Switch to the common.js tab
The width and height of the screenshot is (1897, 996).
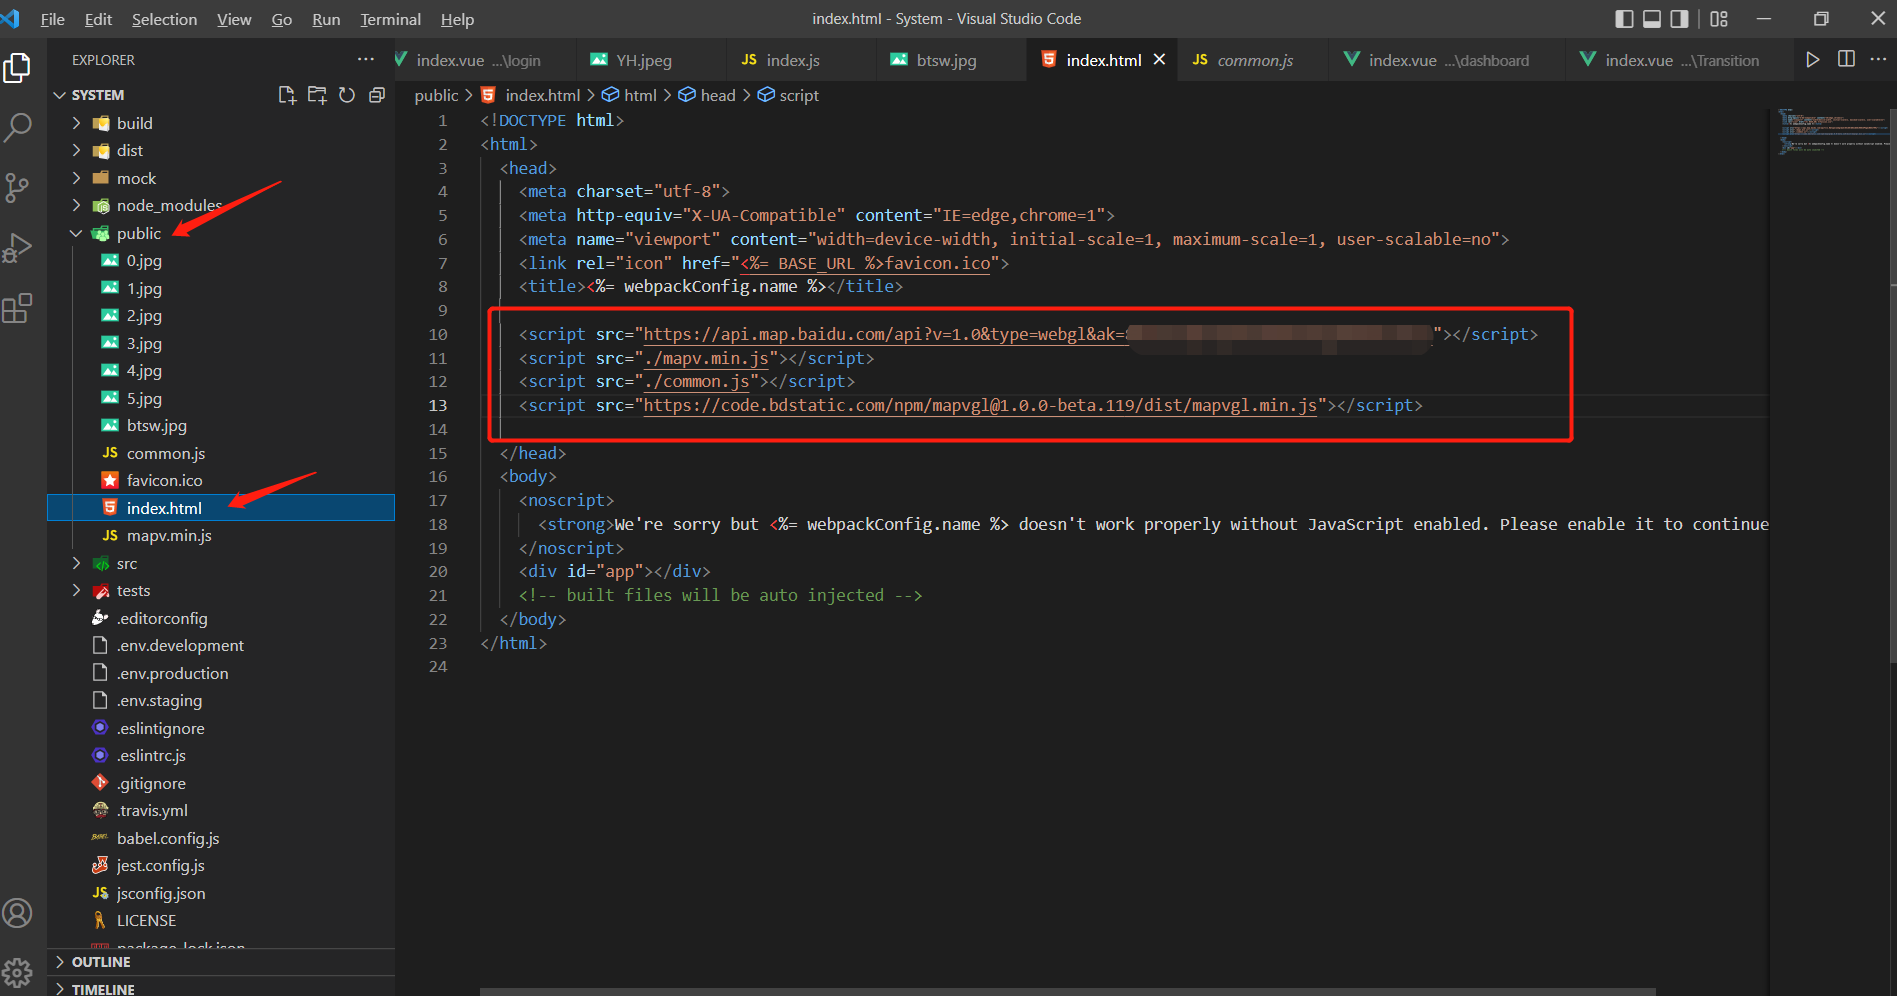point(1254,60)
